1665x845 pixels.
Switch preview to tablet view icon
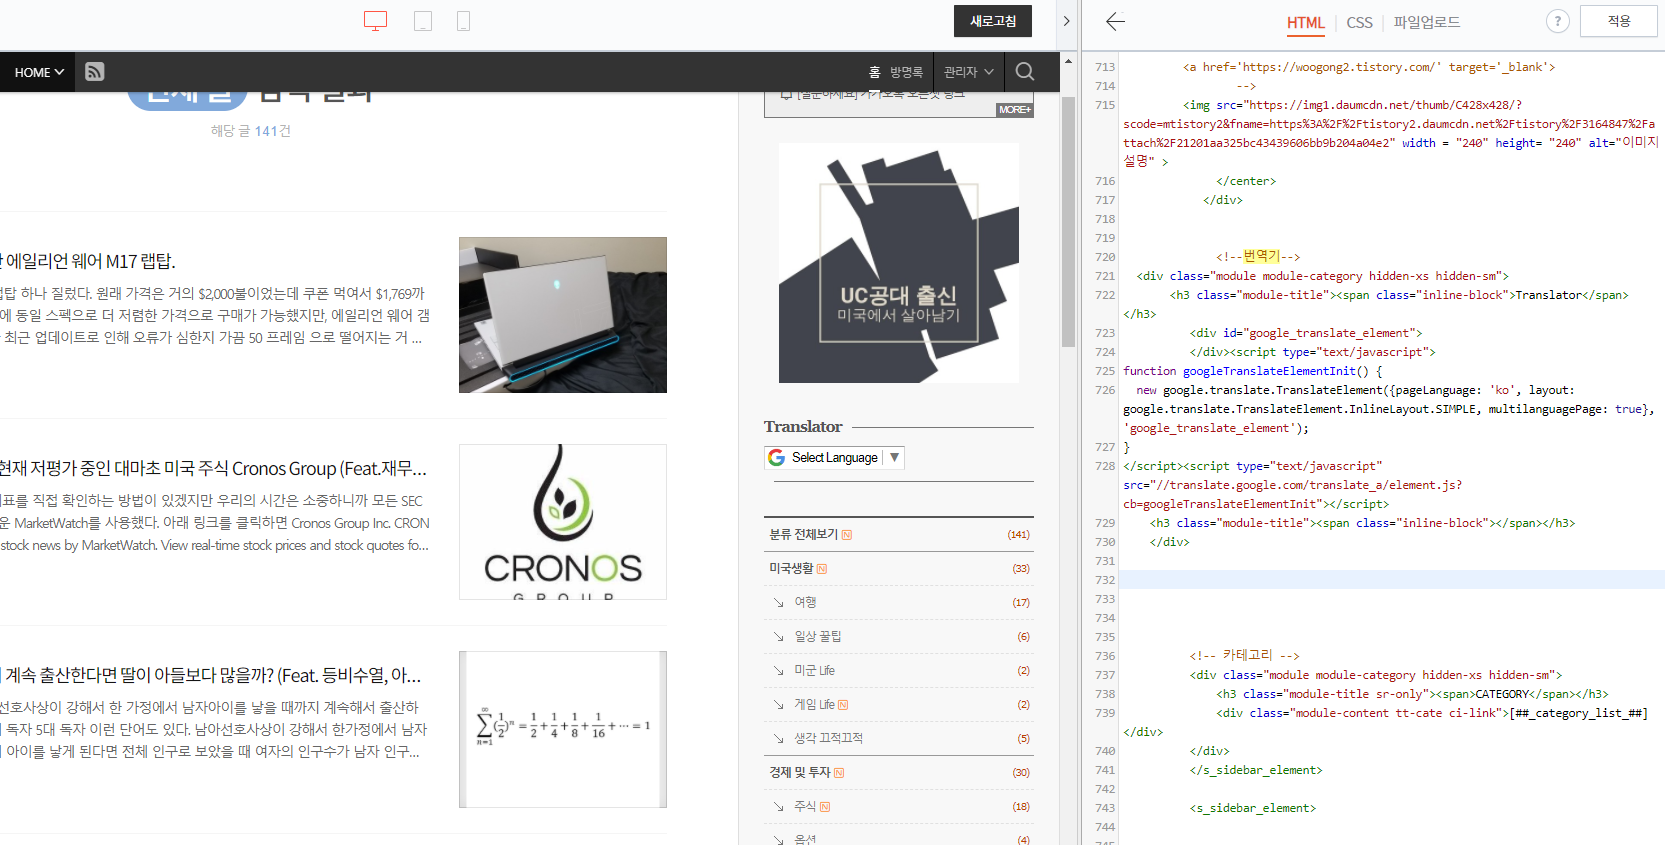423,21
